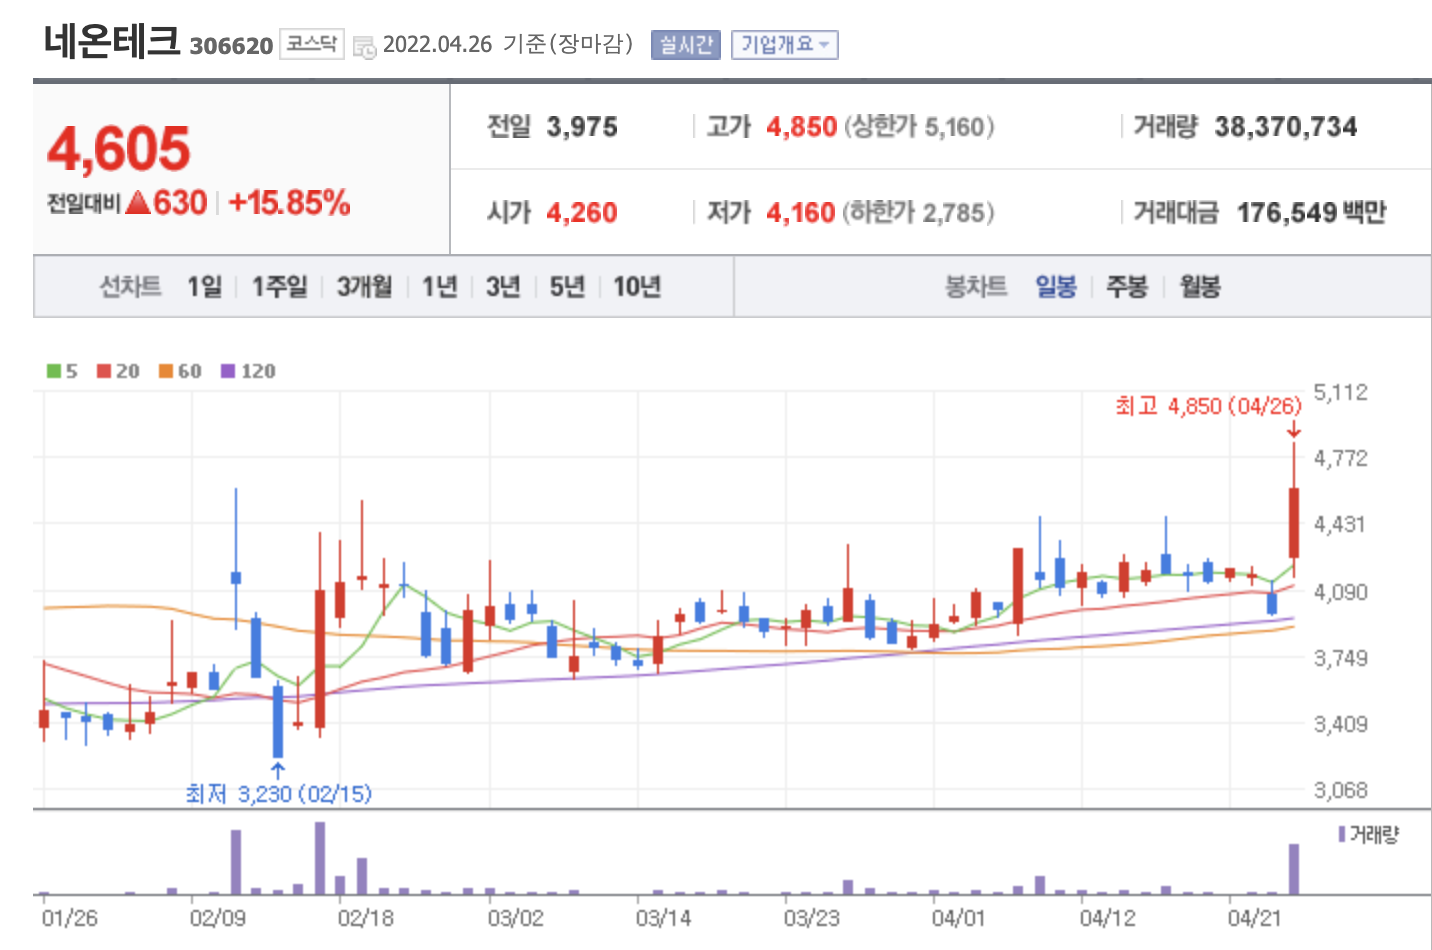Select the 3개월 line chart period

point(364,287)
